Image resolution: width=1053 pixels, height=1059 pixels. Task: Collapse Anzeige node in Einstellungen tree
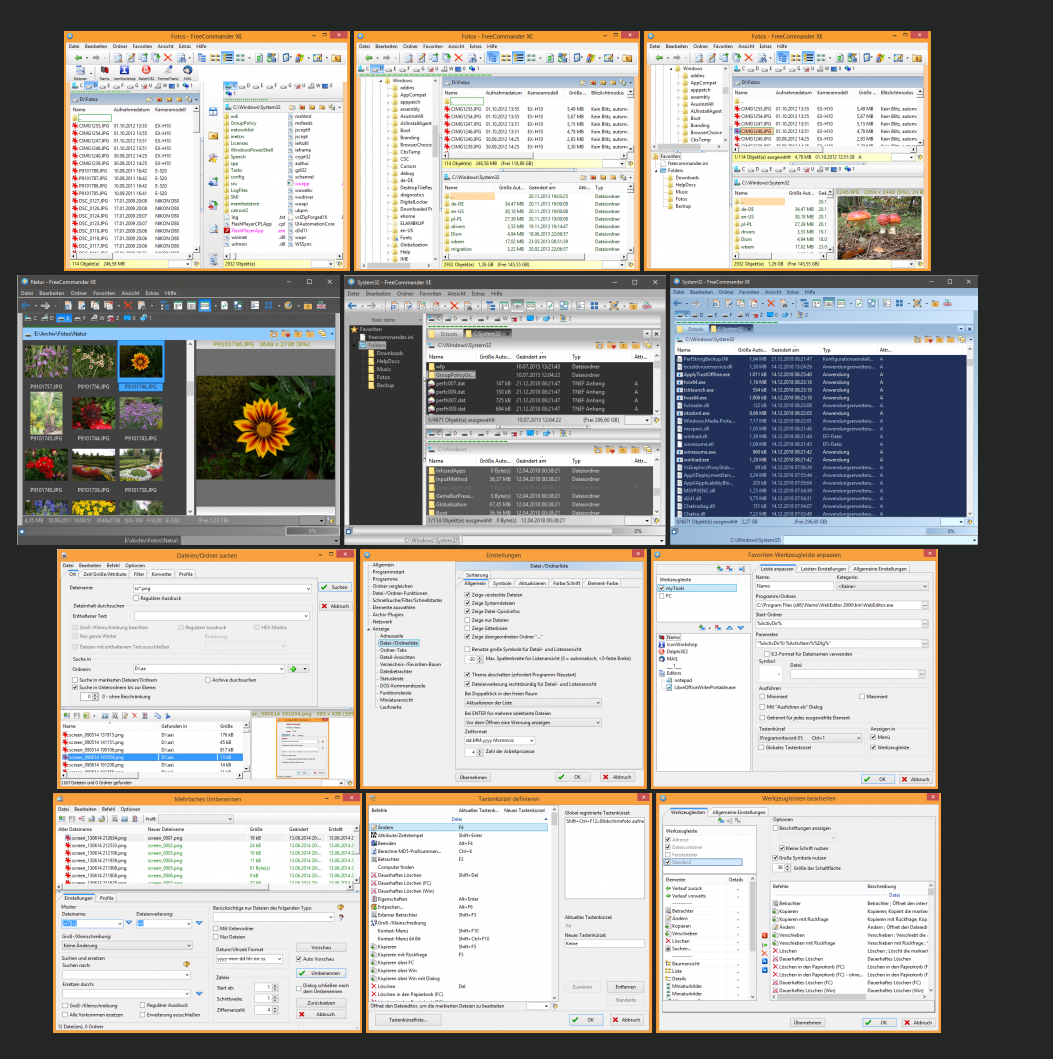[369, 629]
